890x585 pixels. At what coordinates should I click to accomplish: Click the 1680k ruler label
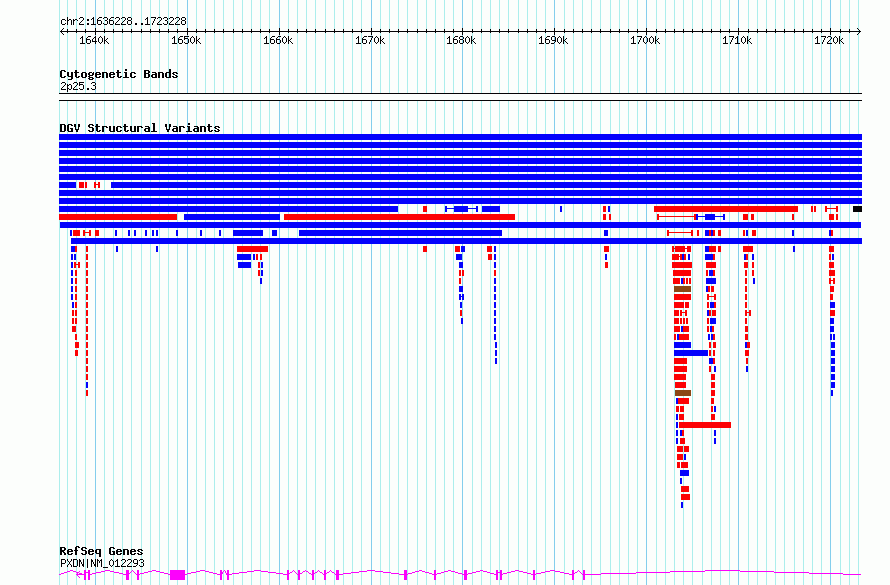point(461,40)
